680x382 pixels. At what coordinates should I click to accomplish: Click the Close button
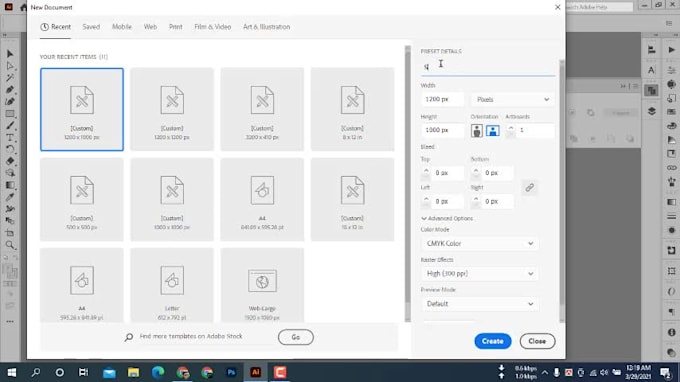coord(537,341)
